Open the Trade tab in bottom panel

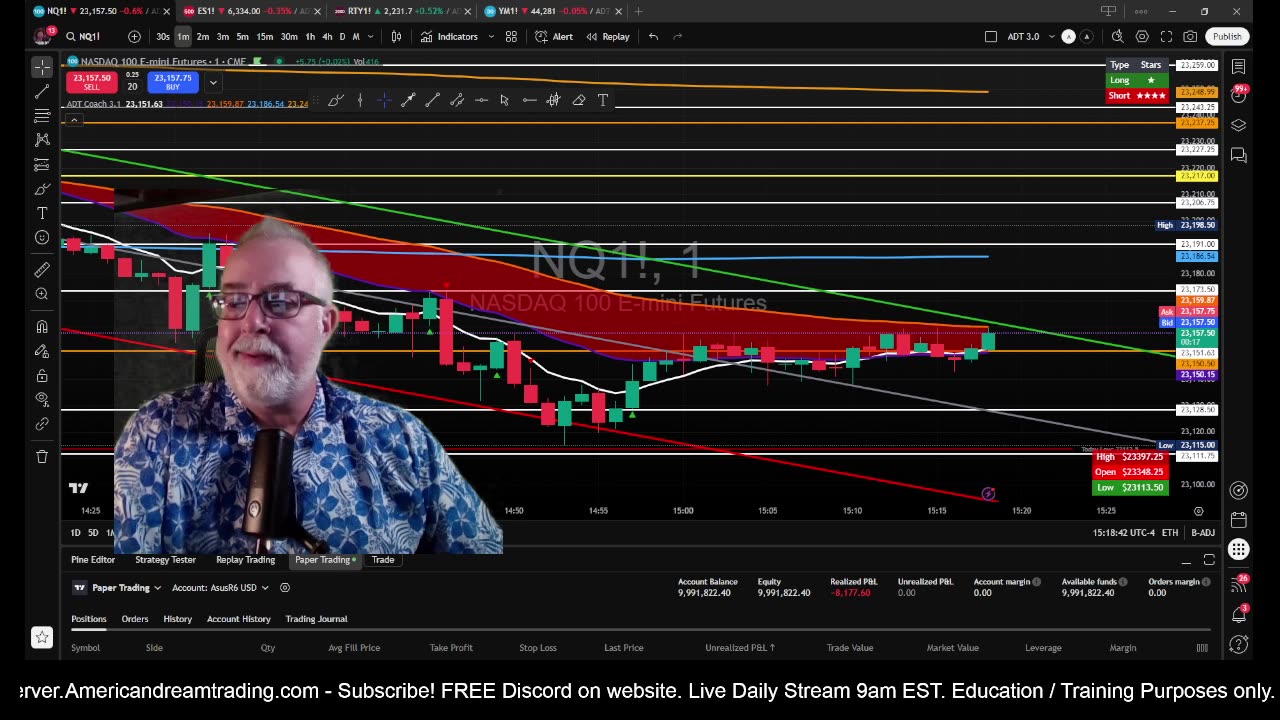[383, 560]
